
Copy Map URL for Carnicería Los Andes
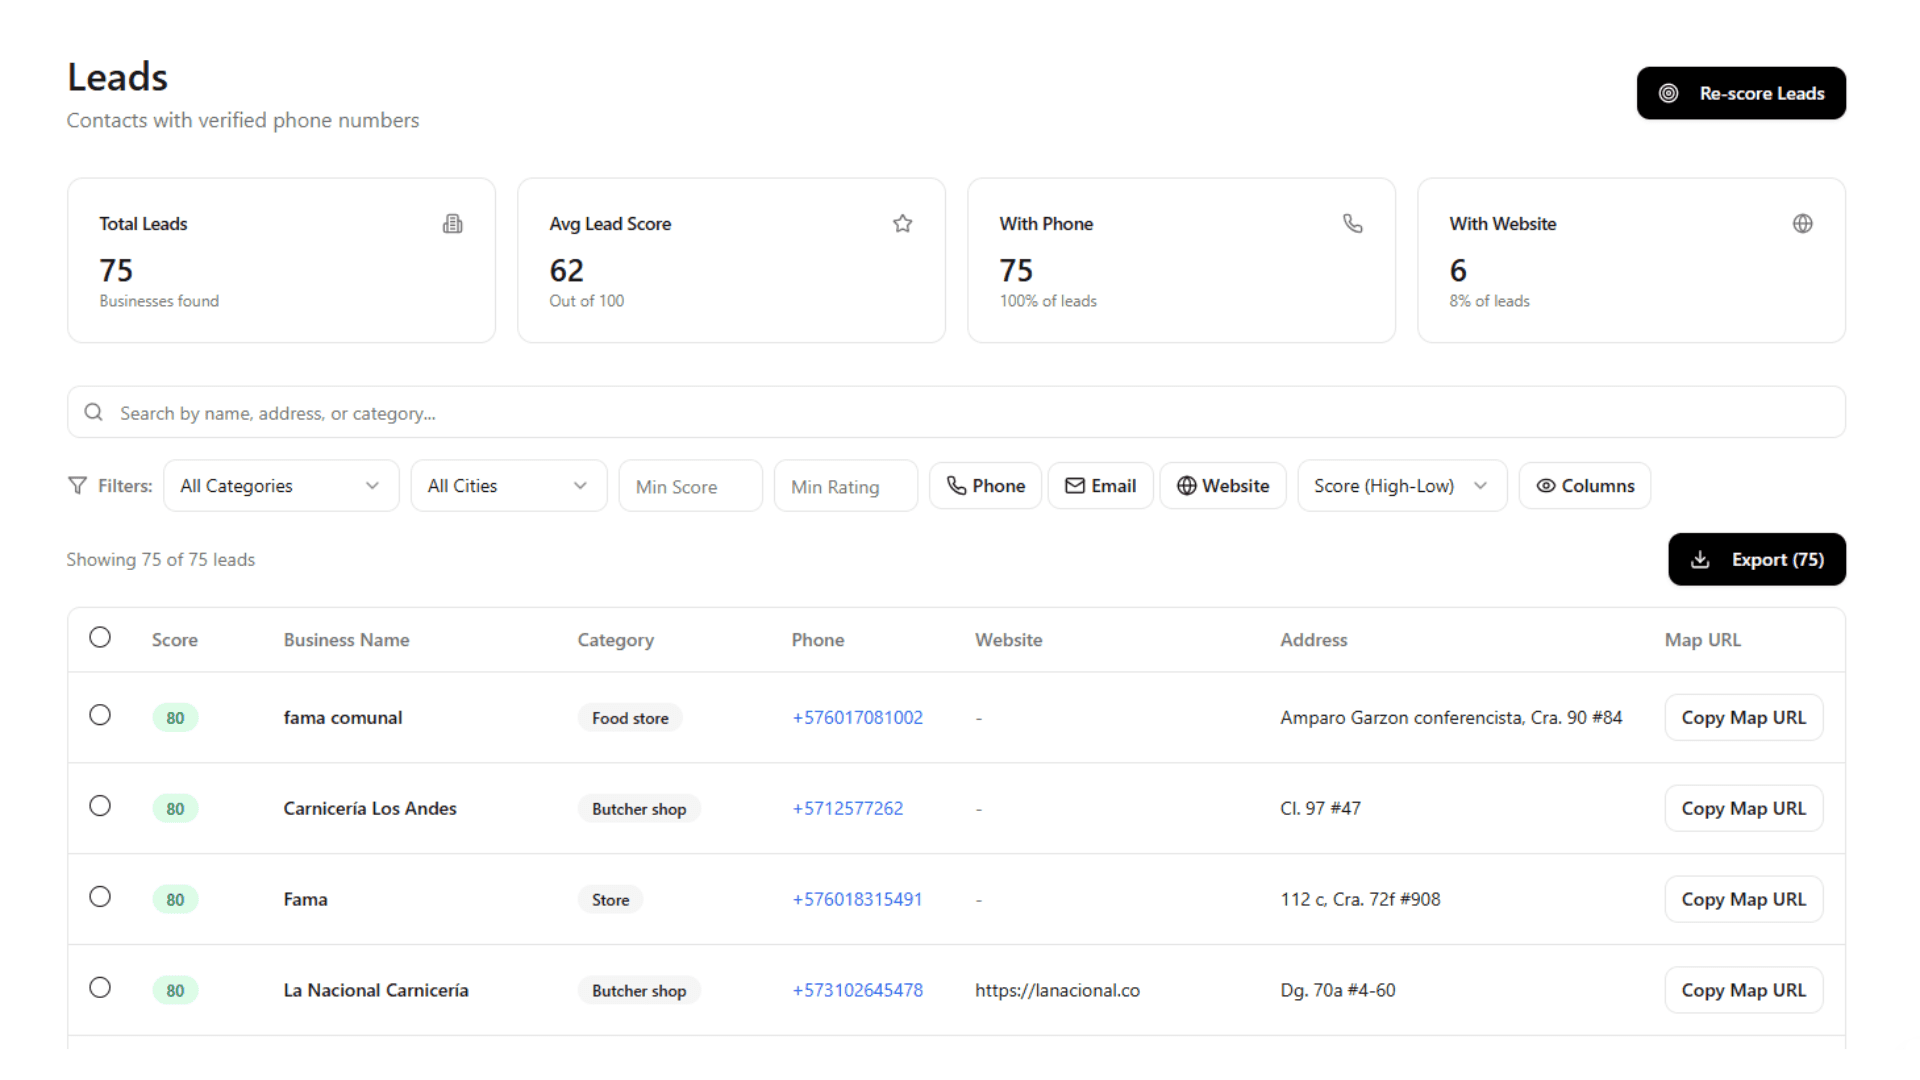pos(1743,809)
